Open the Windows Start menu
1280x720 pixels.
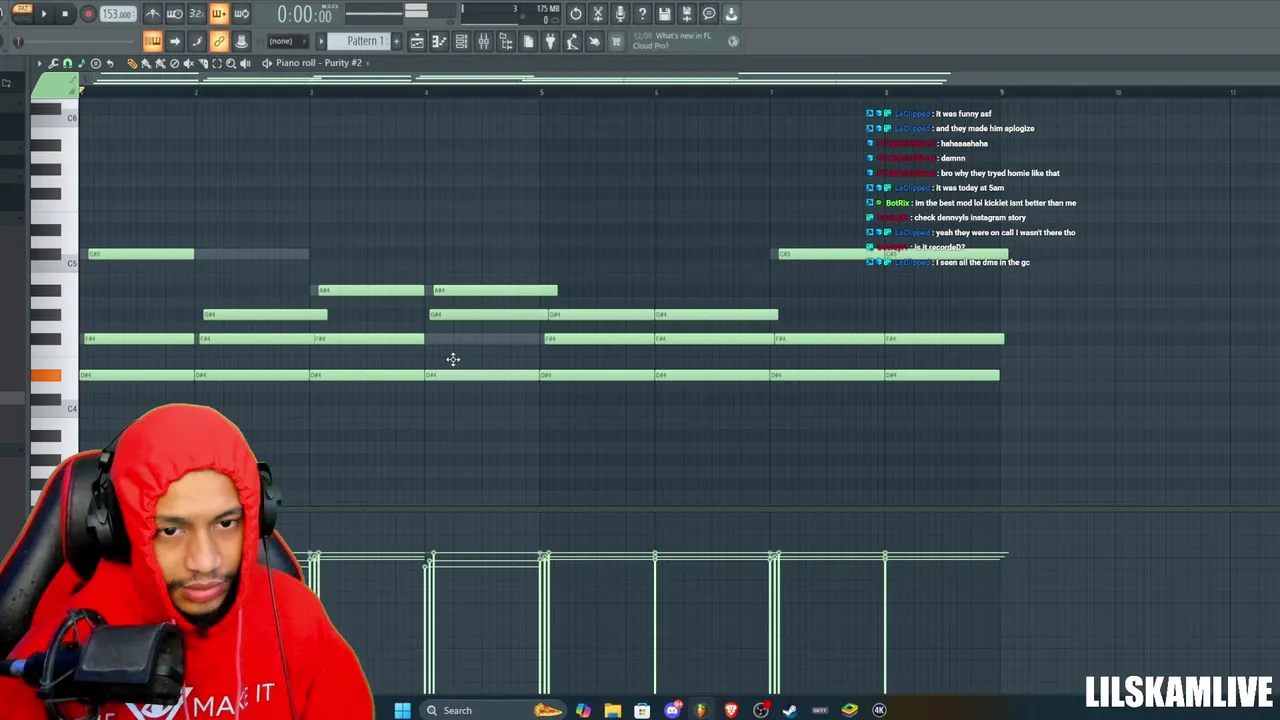402,710
